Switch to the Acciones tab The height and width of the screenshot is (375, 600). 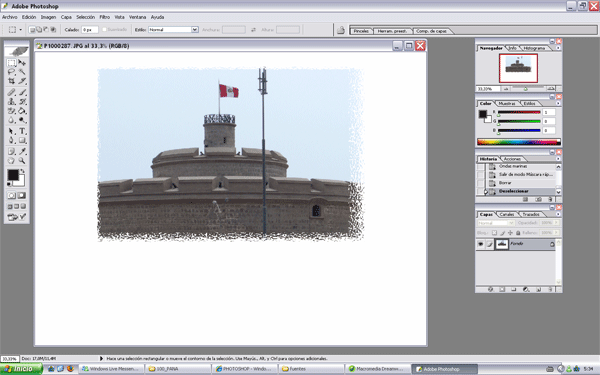(512, 159)
